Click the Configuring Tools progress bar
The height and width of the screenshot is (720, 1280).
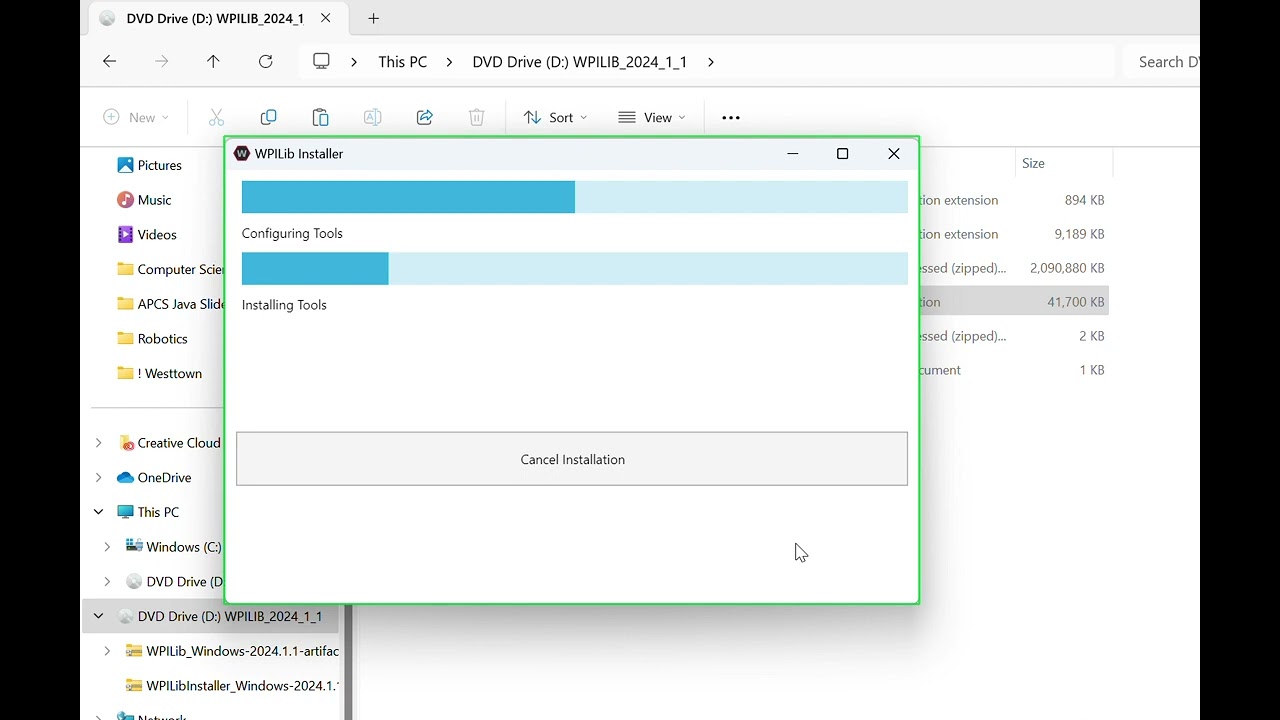[574, 197]
